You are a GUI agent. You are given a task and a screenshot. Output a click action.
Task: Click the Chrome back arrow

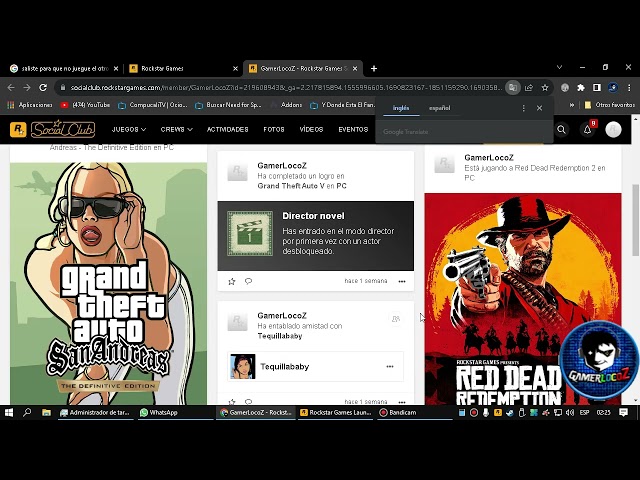pyautogui.click(x=11, y=87)
